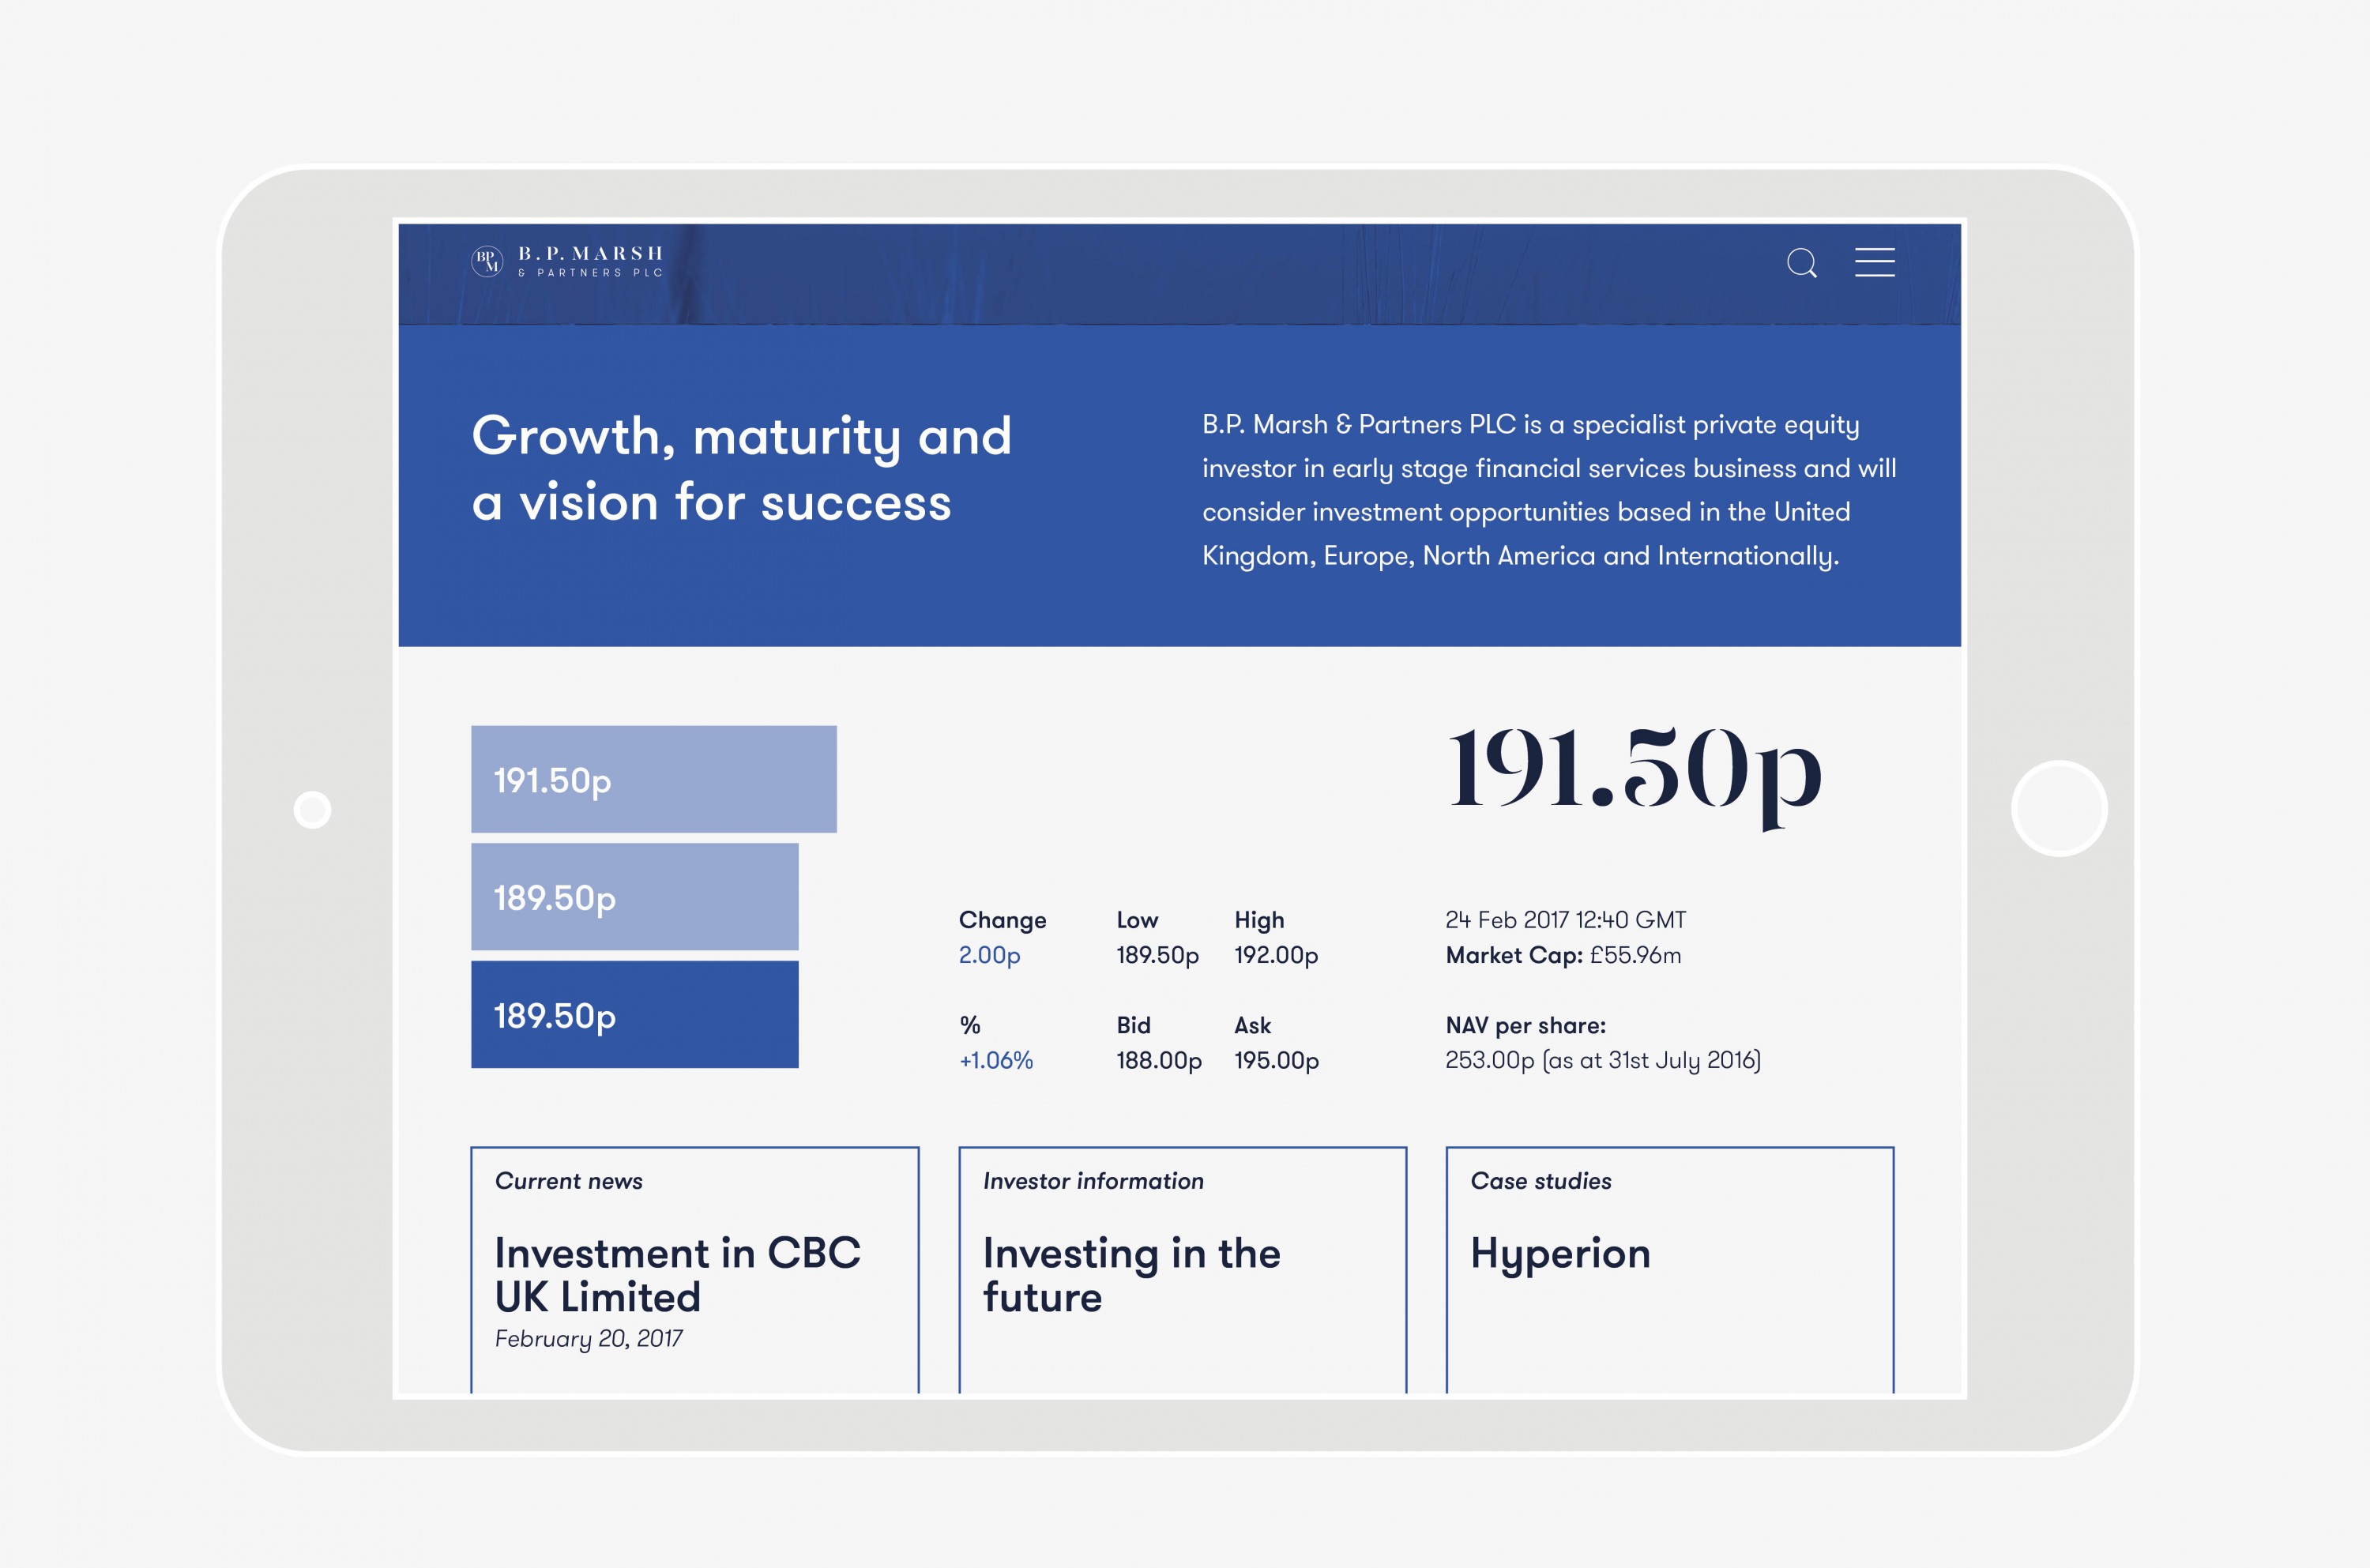
Task: Click the Growth, maturity headline
Action: (741, 468)
